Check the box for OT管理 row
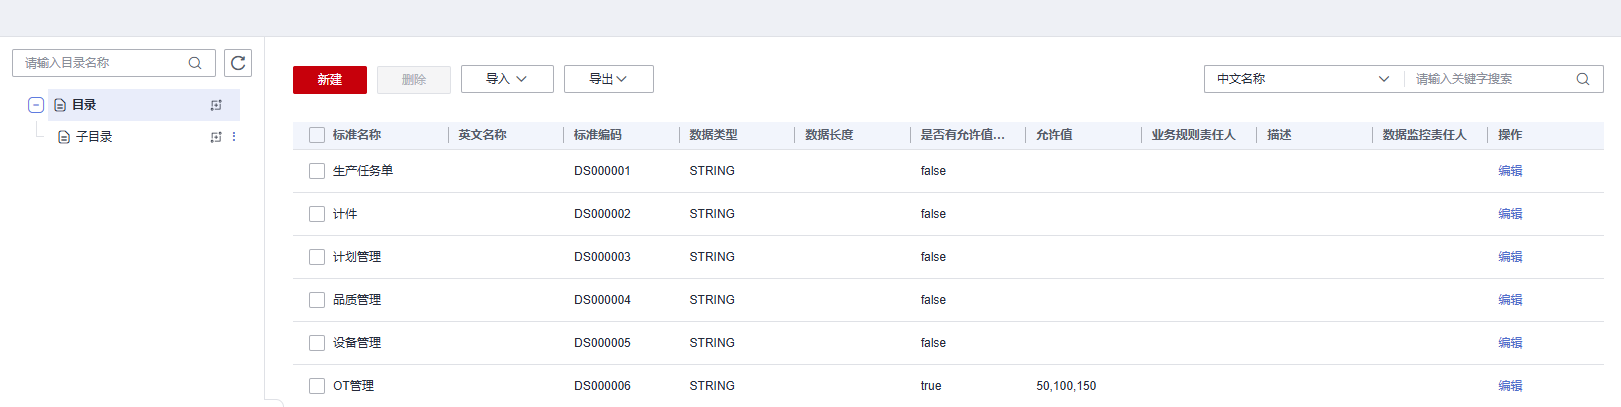This screenshot has width=1621, height=407. [317, 386]
